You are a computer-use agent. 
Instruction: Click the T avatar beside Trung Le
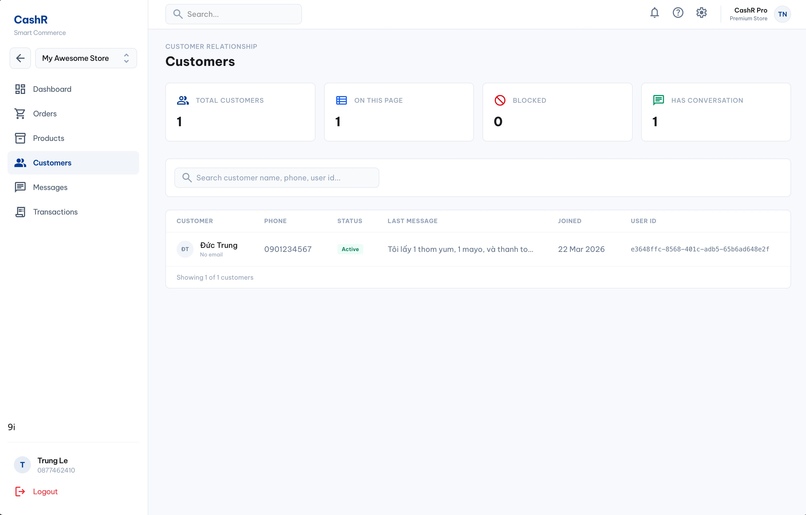tap(22, 465)
